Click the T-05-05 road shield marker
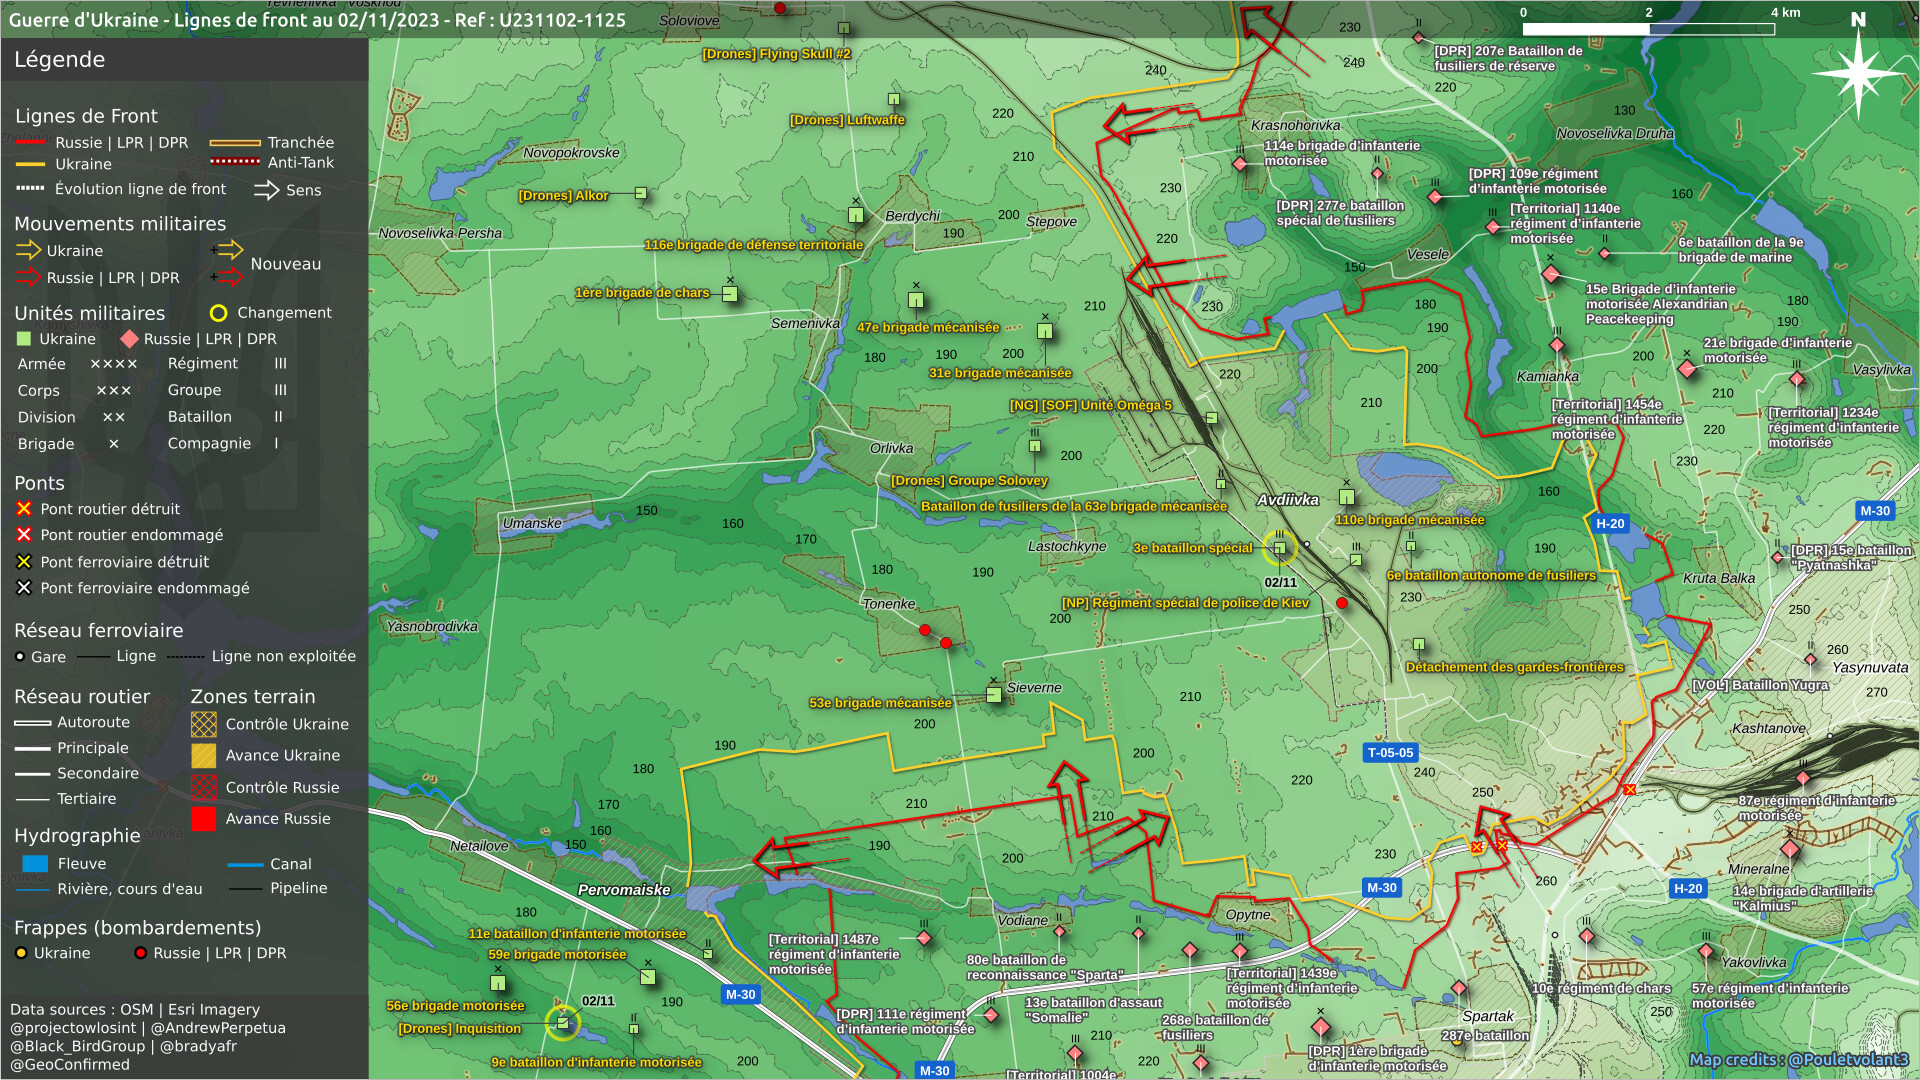This screenshot has height=1080, width=1920. (x=1390, y=753)
